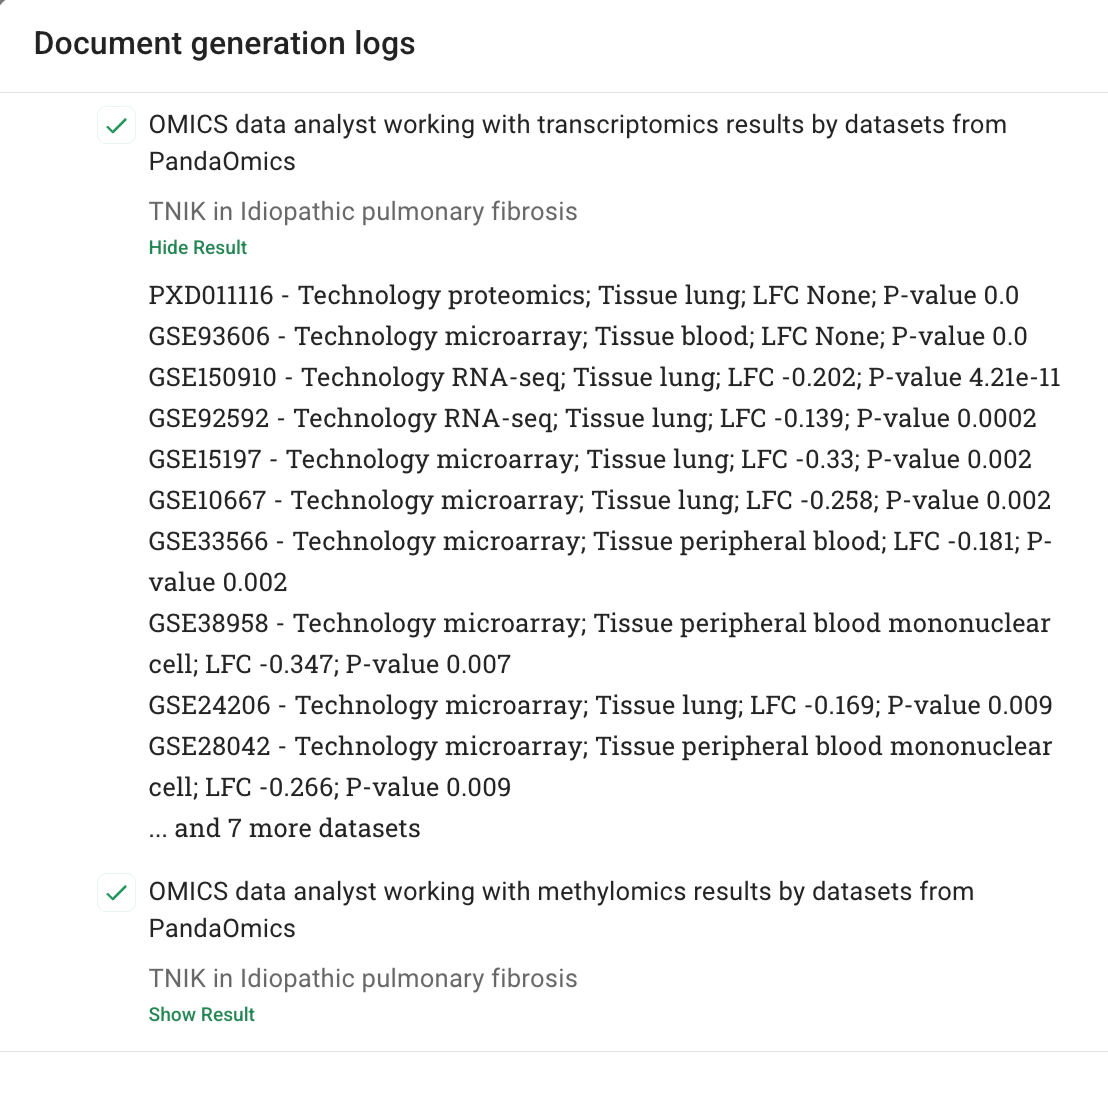The height and width of the screenshot is (1102, 1108).
Task: Click the transcriptomics step green checkmark icon
Action: (117, 126)
